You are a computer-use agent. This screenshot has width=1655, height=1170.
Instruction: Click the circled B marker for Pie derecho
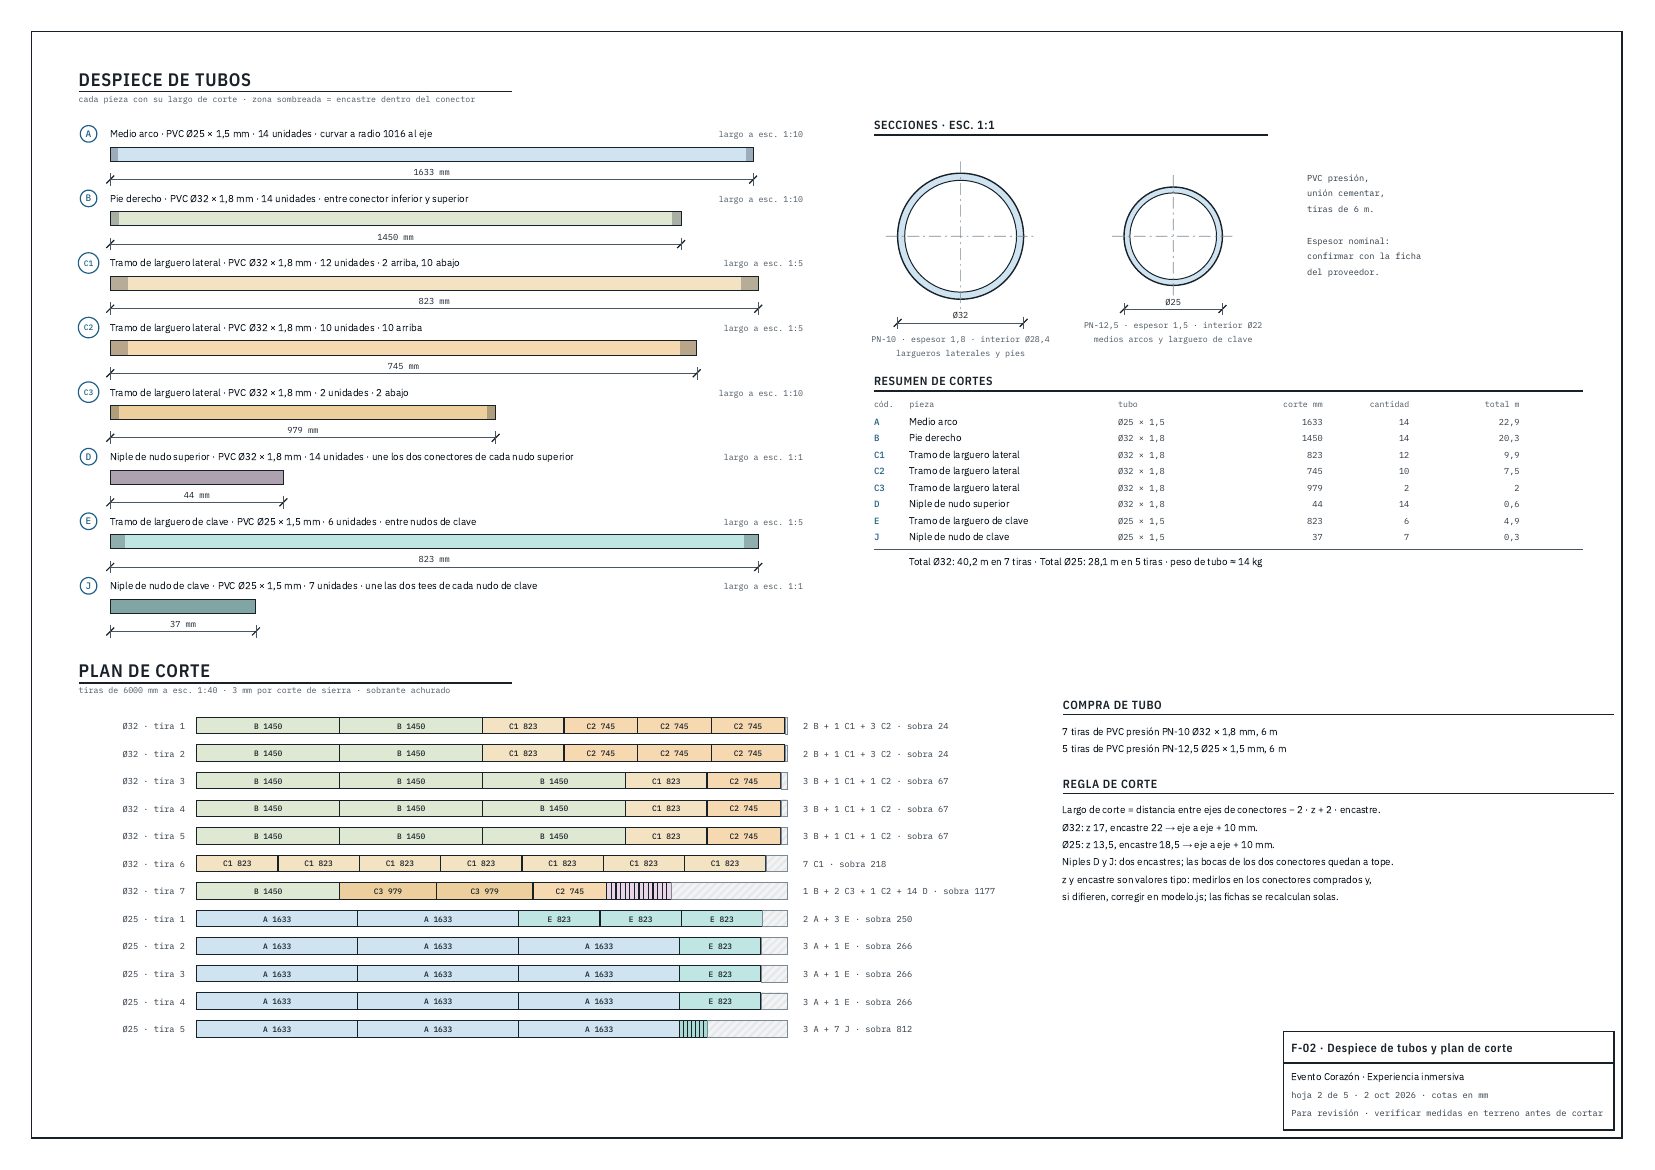88,198
